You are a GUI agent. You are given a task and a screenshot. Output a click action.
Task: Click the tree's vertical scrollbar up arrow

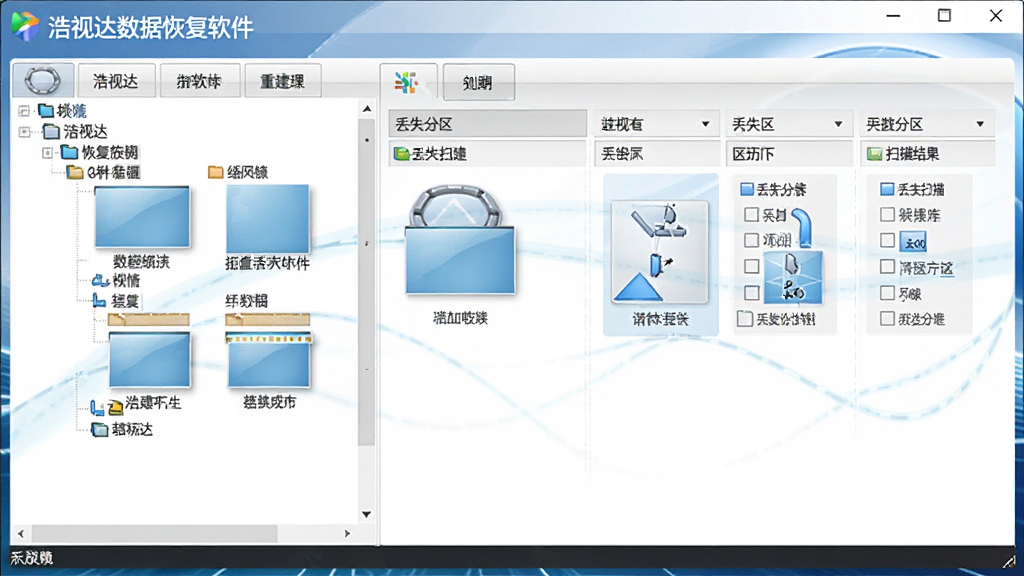pos(367,109)
